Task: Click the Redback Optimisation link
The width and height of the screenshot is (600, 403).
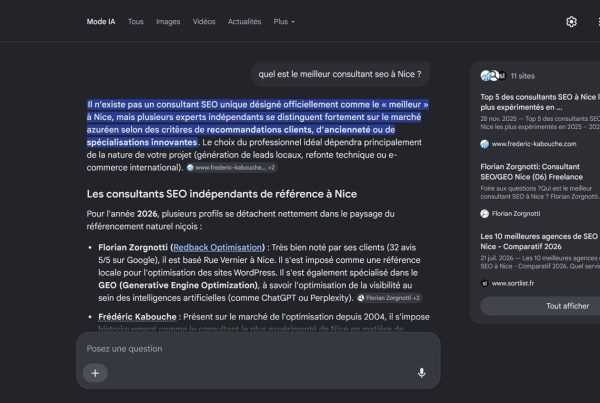Action: coord(217,247)
